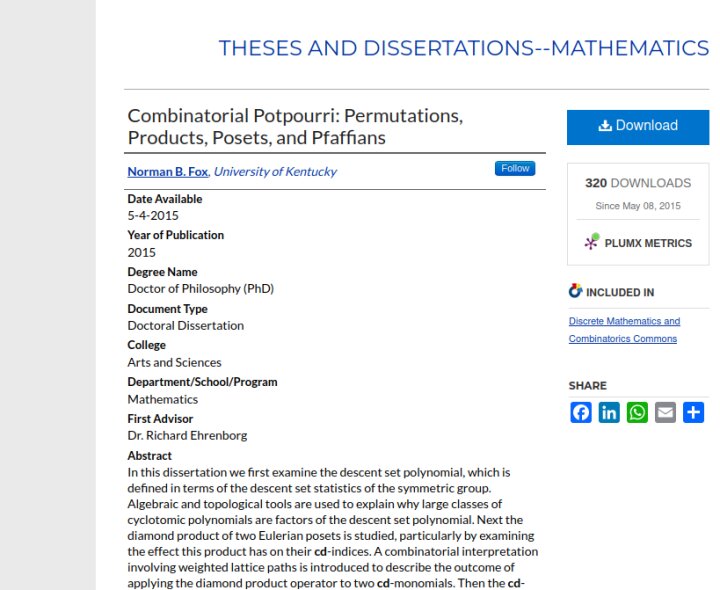
Task: Click advisor name Dr. Richard Ehrenborg
Action: [x=187, y=436]
